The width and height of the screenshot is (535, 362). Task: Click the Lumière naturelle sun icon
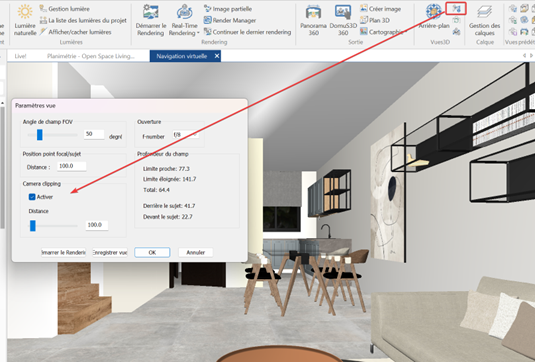coord(25,12)
